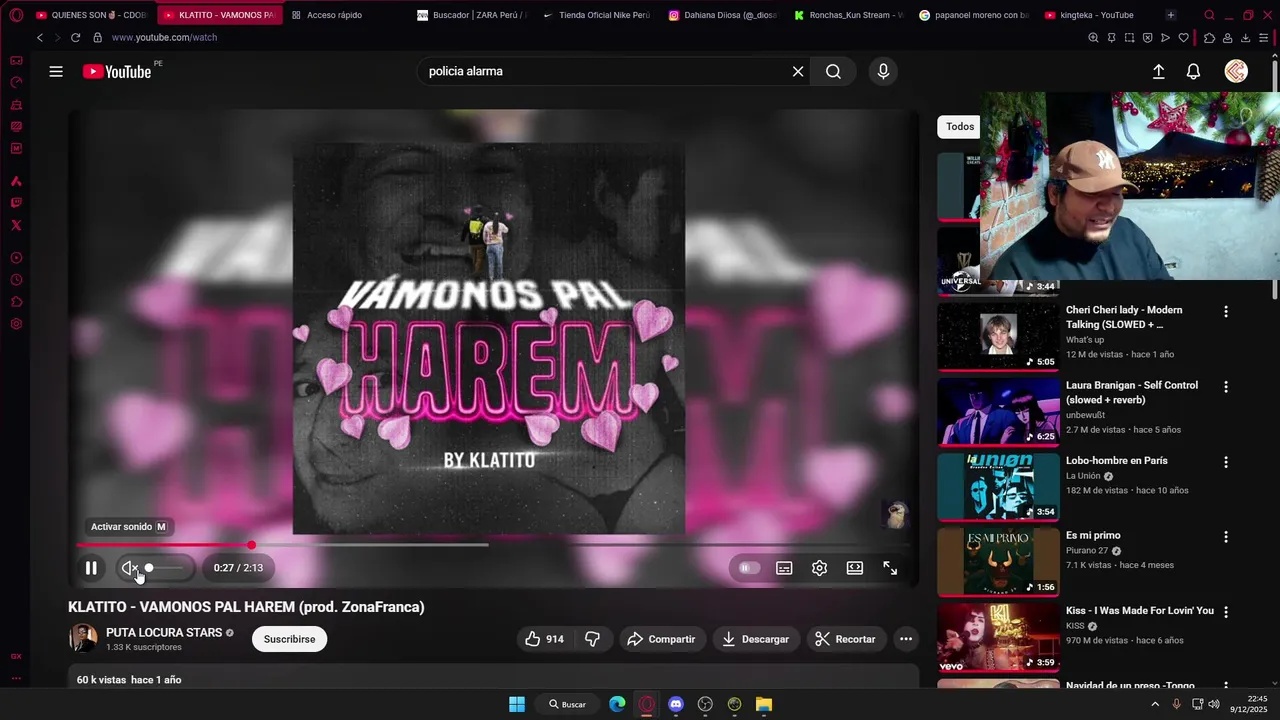Switch to 'Buscador | ZARA Perú' tab

click(x=471, y=15)
